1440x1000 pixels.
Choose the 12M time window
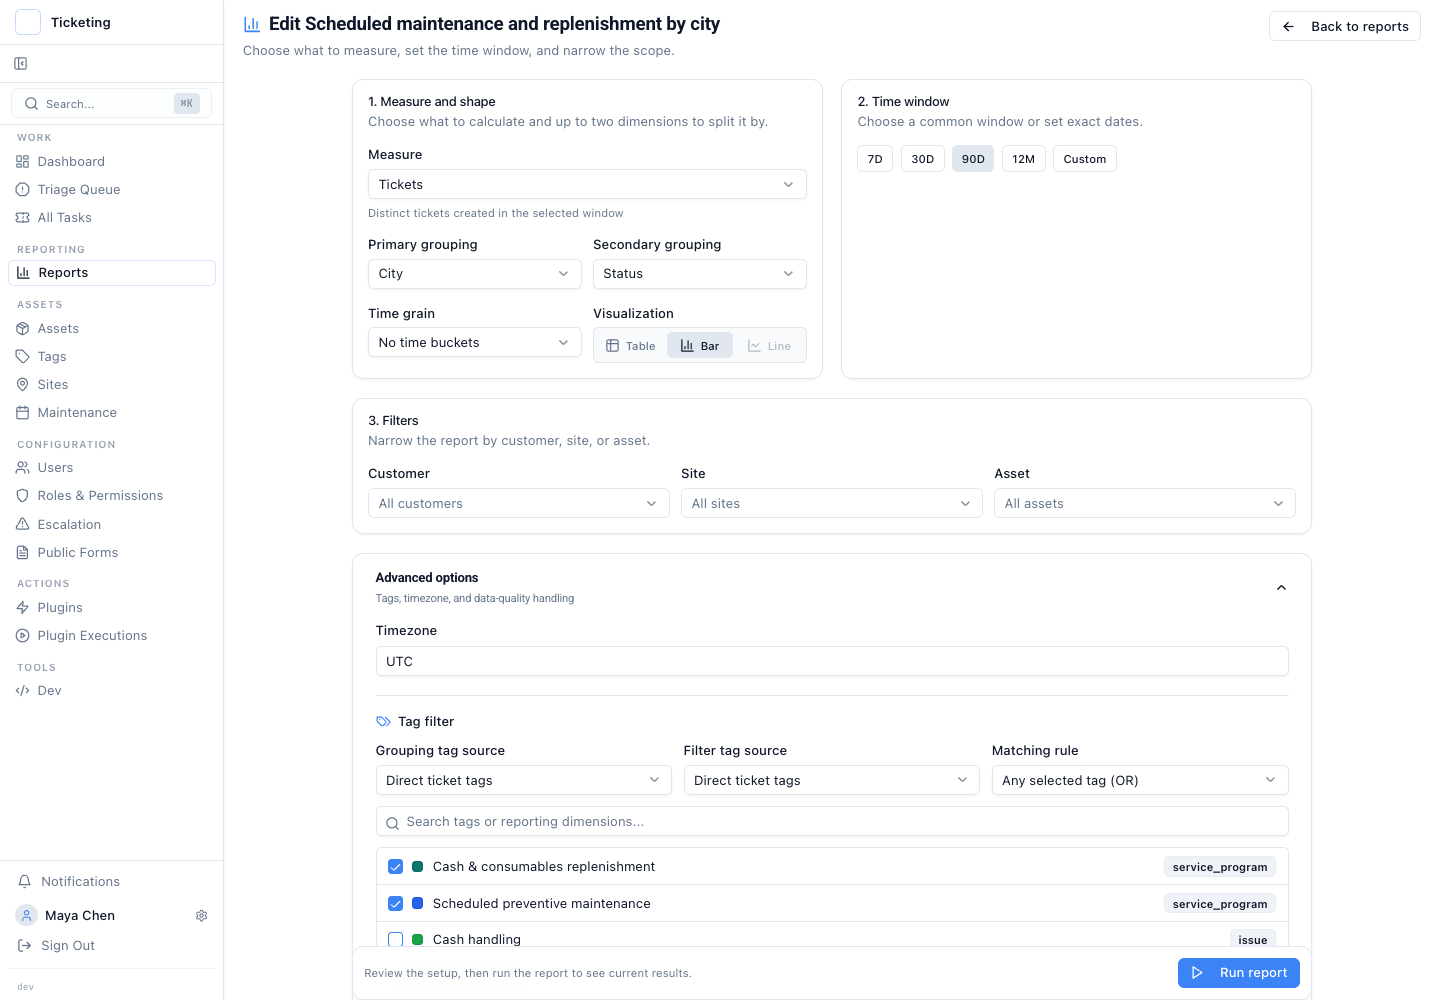1024,159
